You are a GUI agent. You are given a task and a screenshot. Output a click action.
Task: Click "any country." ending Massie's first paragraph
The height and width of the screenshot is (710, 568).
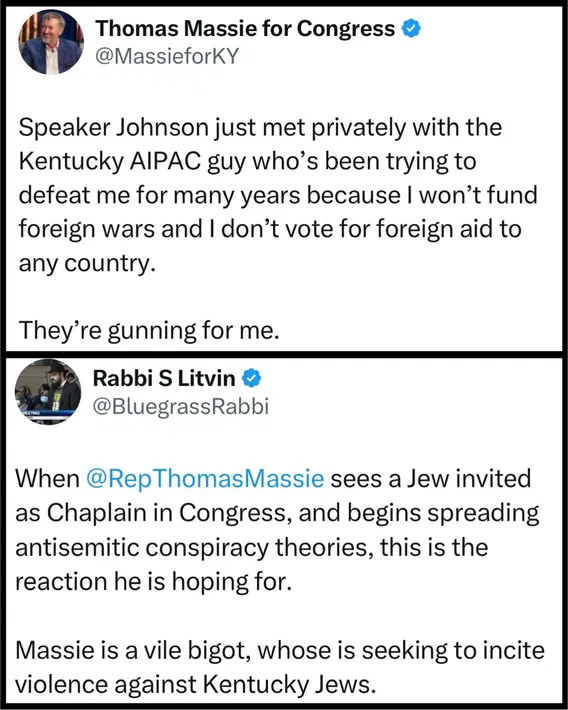coord(87,263)
